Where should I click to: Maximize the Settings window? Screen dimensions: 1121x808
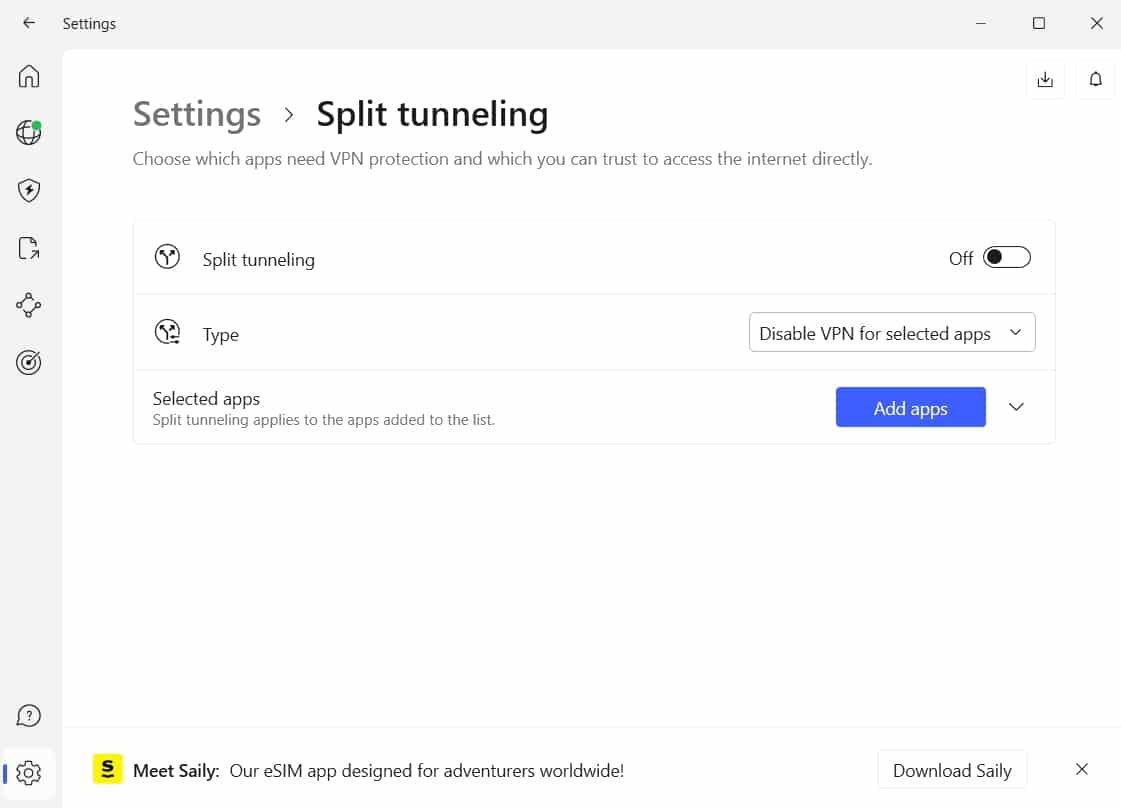point(1039,23)
